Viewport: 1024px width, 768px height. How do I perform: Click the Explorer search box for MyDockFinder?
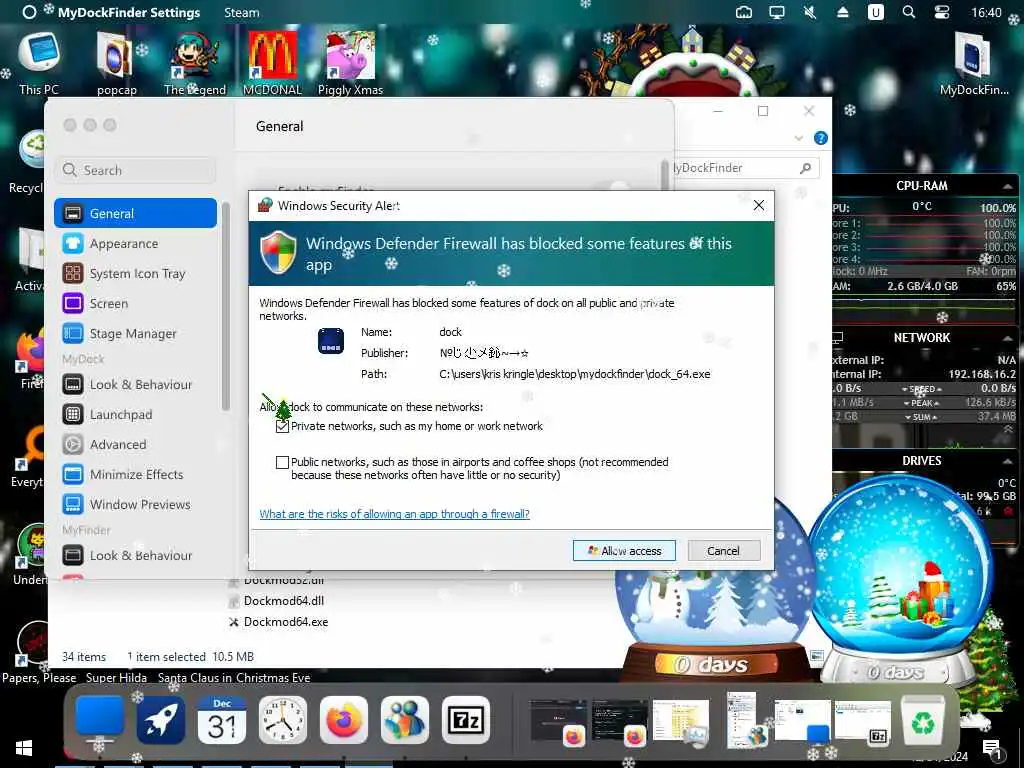click(745, 168)
